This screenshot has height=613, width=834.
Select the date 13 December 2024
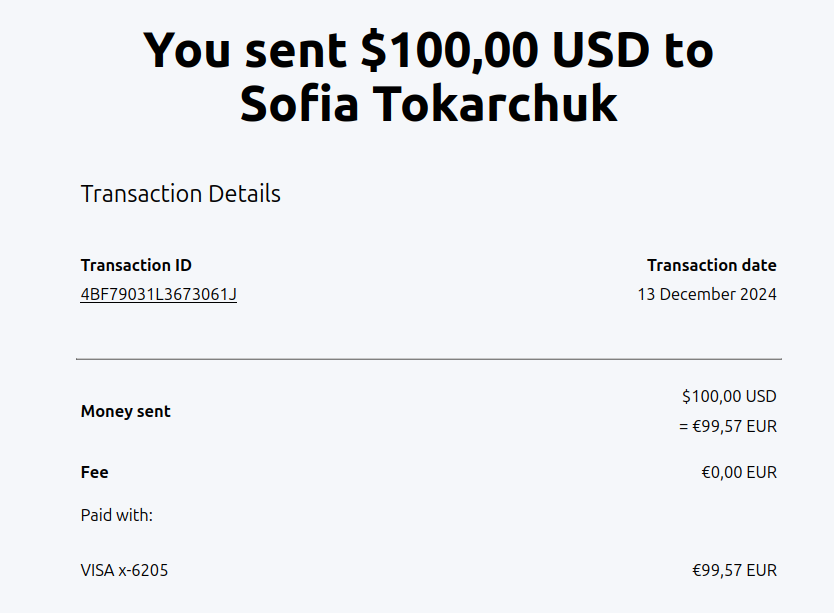[x=706, y=294]
